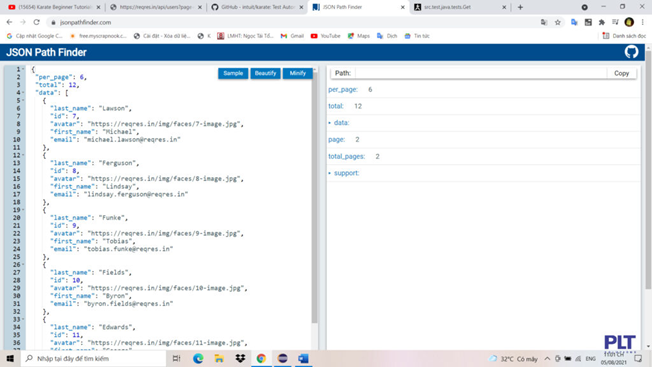Image resolution: width=652 pixels, height=367 pixels.
Task: Open the Windows Start menu
Action: click(10, 358)
